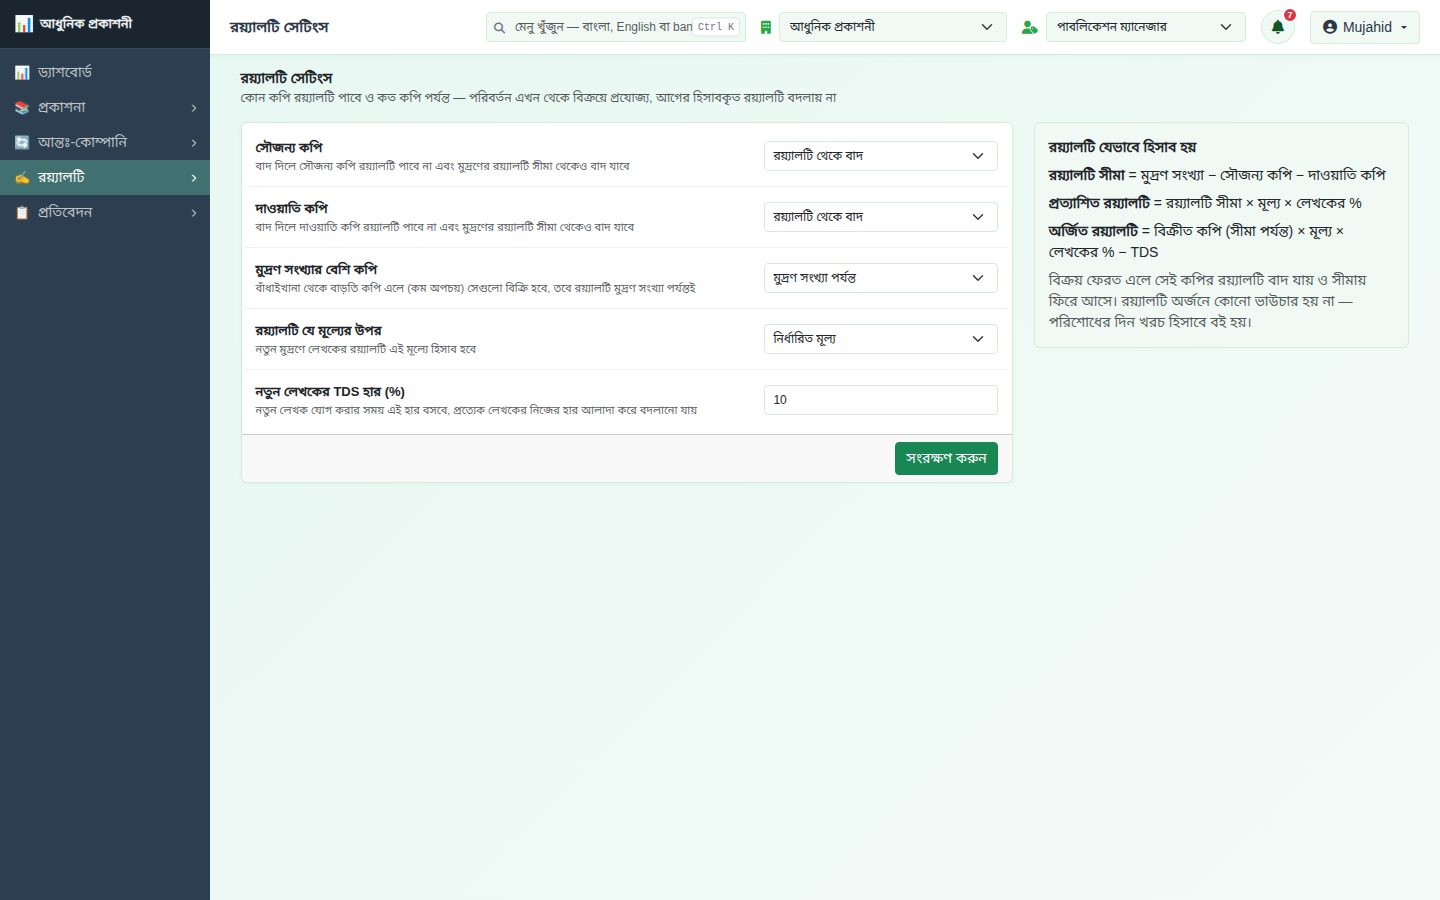1440x900 pixels.
Task: Click the Mujahid profile avatar icon
Action: pos(1330,27)
